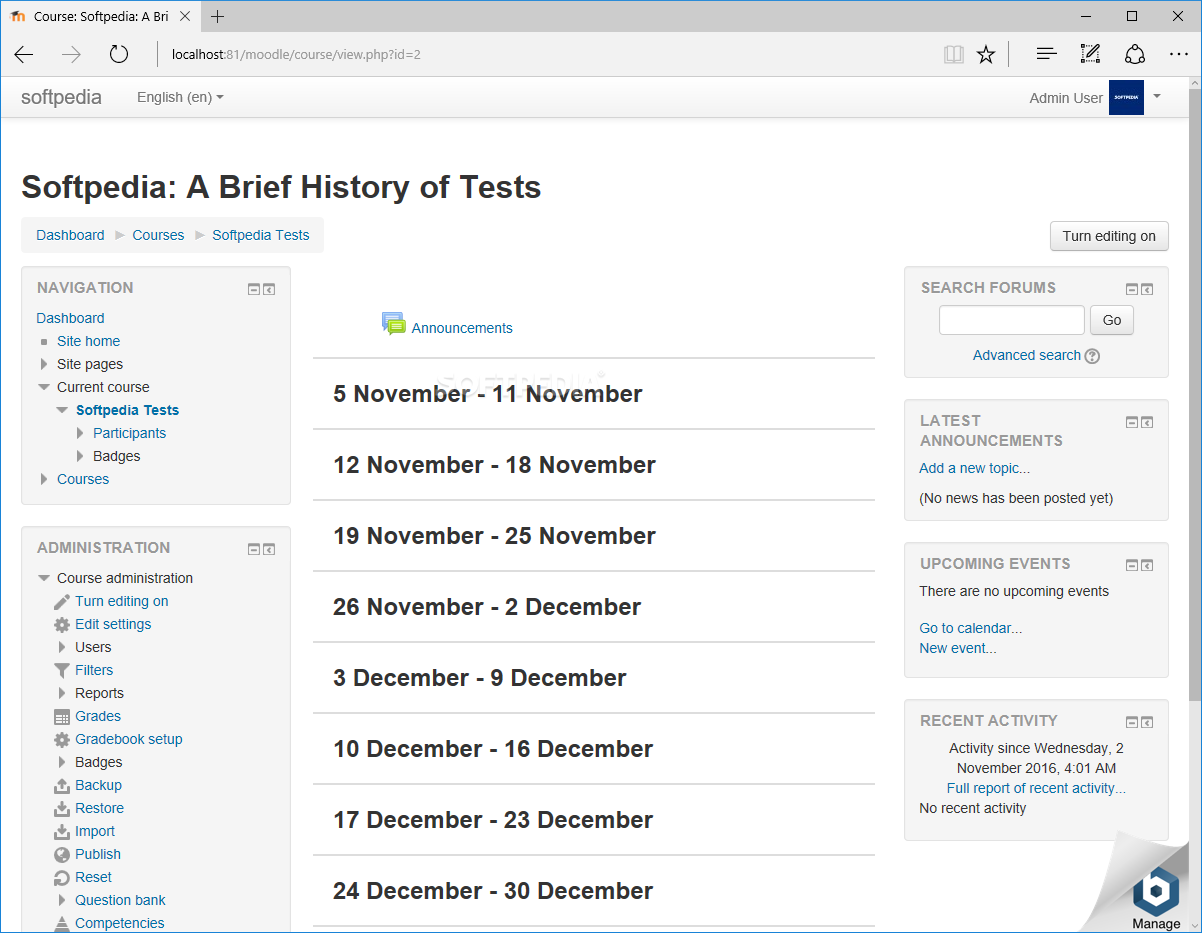Image resolution: width=1202 pixels, height=933 pixels.
Task: Open the Admin User menu arrow
Action: tap(1157, 96)
